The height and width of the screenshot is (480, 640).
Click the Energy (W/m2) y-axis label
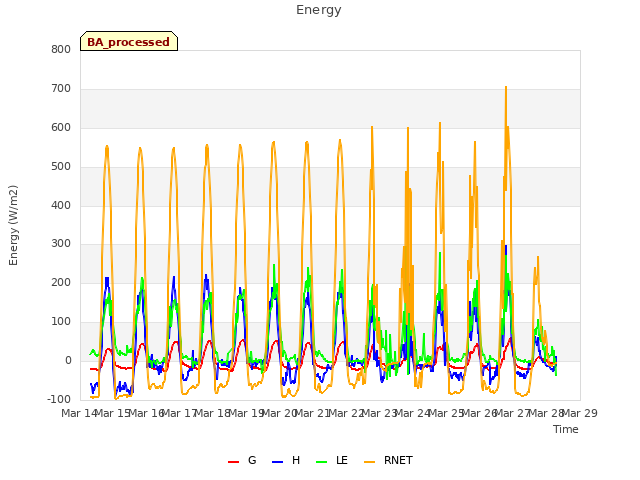click(13, 225)
